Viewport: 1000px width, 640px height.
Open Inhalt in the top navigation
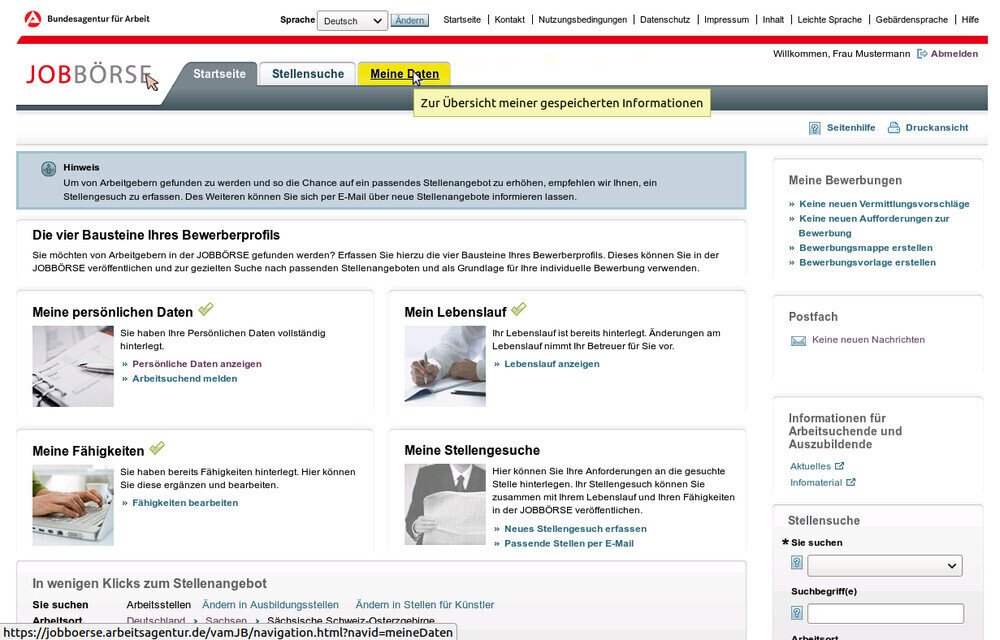tap(773, 20)
